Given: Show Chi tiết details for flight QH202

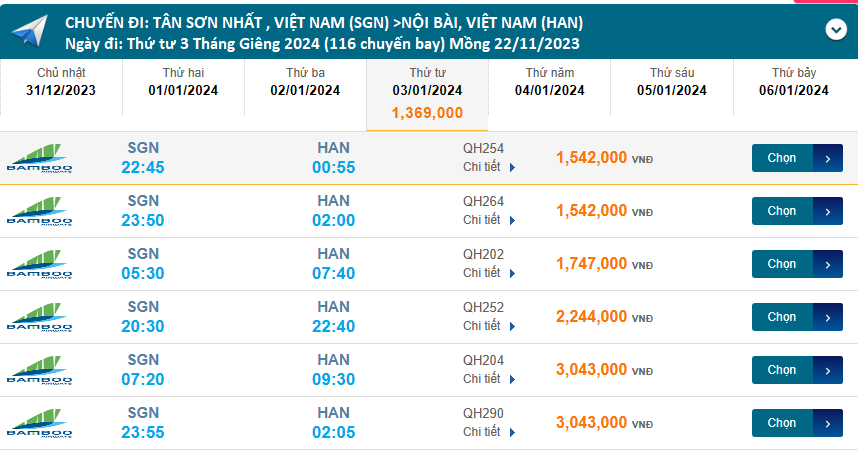Looking at the screenshot, I should pyautogui.click(x=489, y=273).
